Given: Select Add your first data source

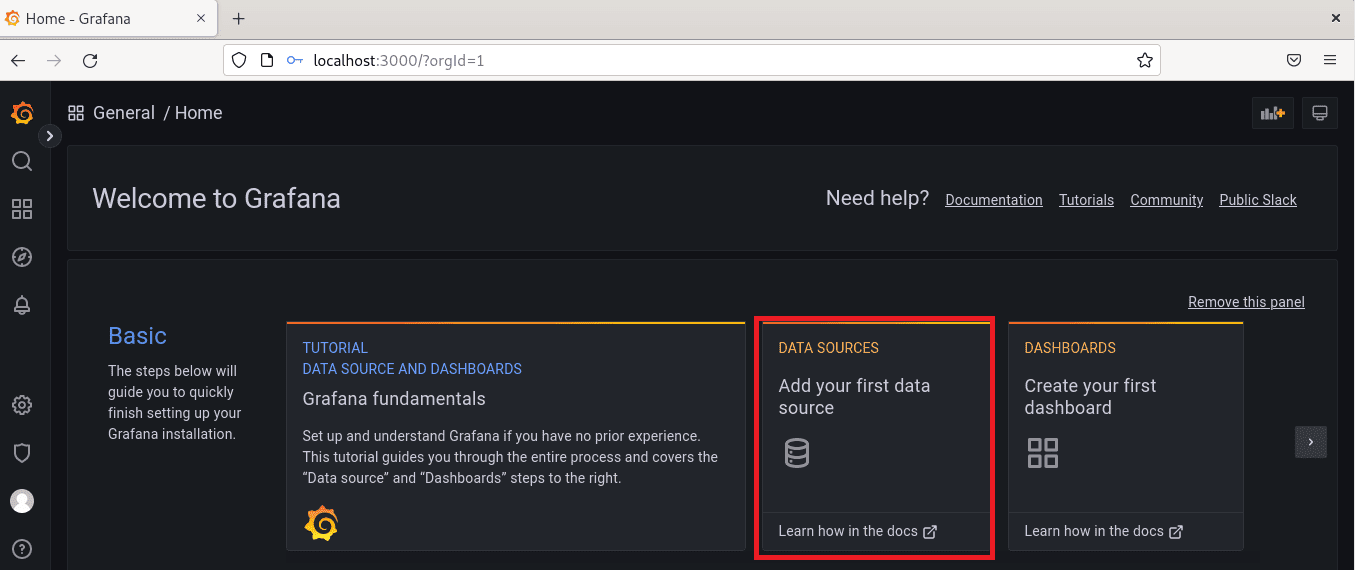Looking at the screenshot, I should pyautogui.click(x=854, y=397).
